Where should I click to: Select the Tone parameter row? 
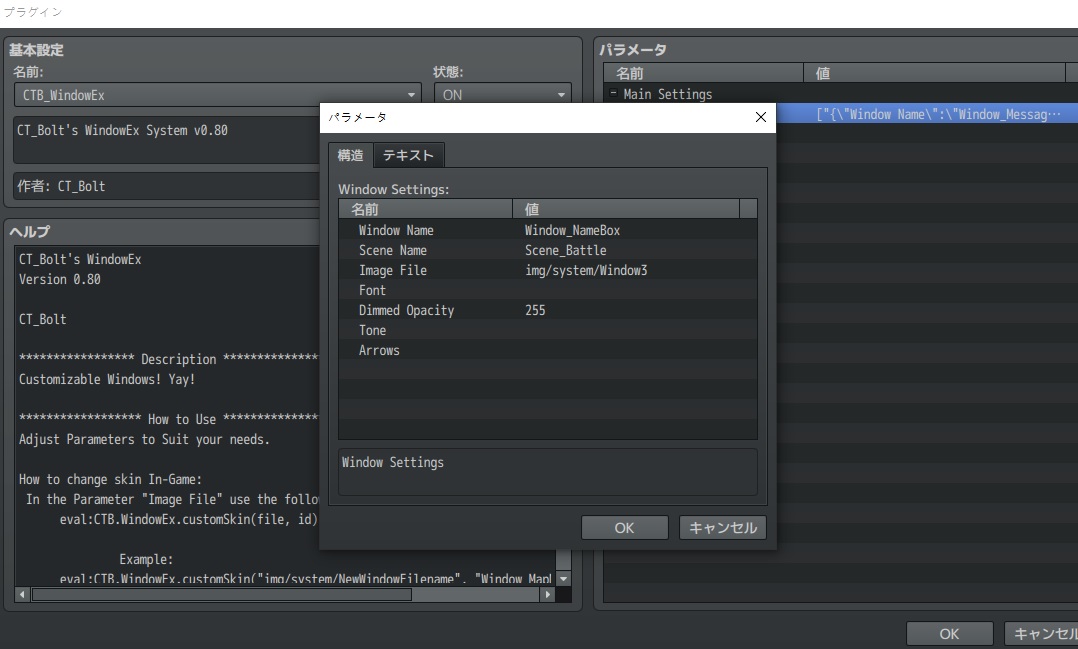coord(548,329)
